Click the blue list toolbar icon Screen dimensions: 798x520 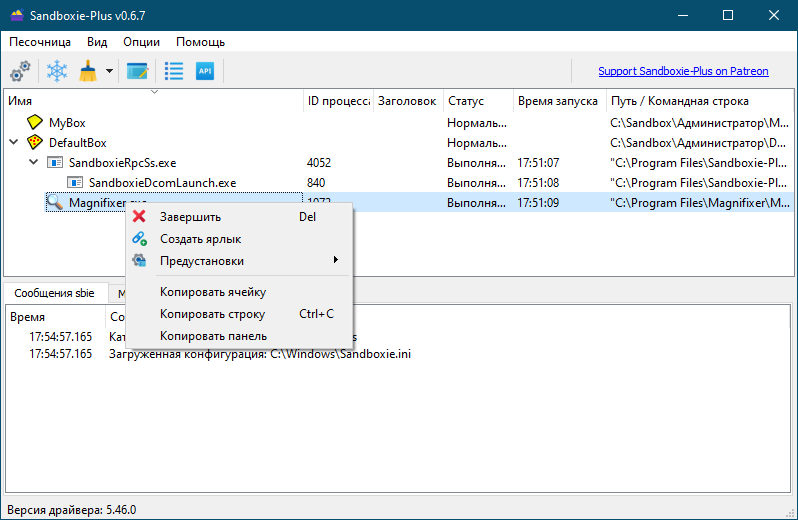point(174,71)
